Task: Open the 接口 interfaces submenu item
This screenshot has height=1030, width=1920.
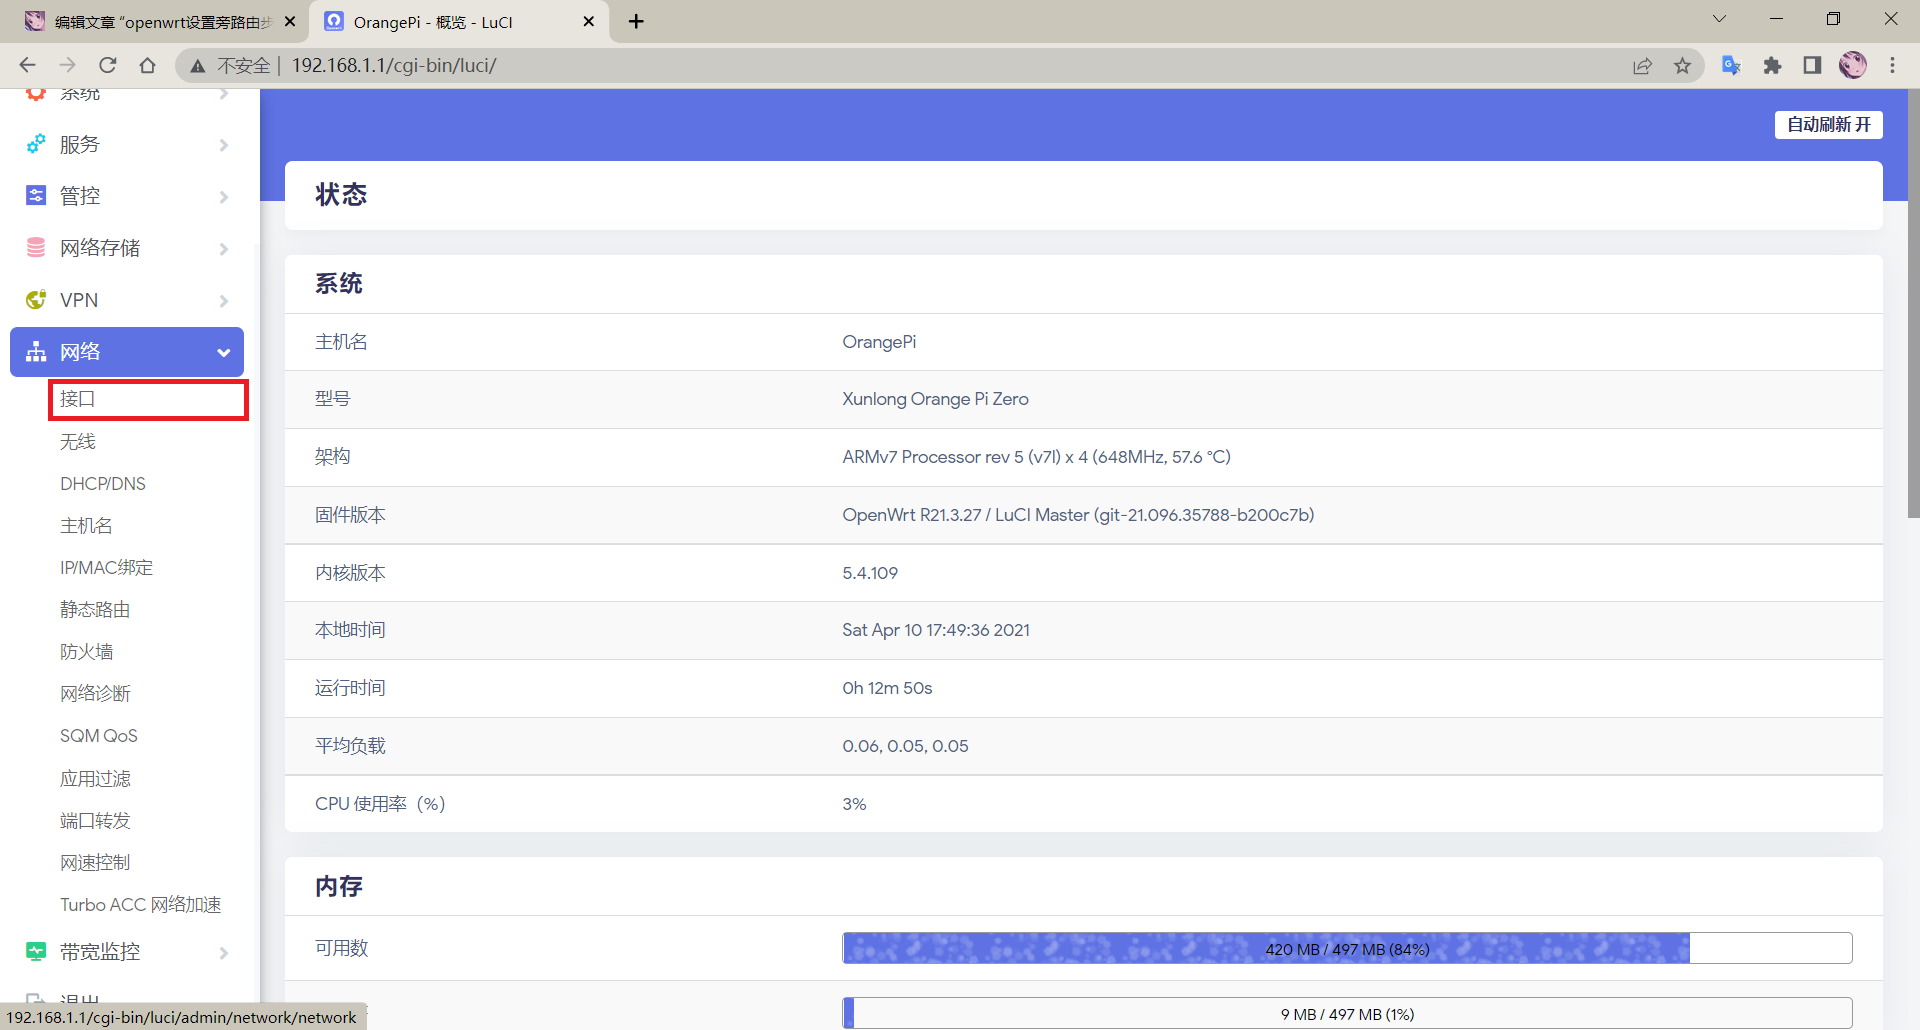Action: (78, 399)
